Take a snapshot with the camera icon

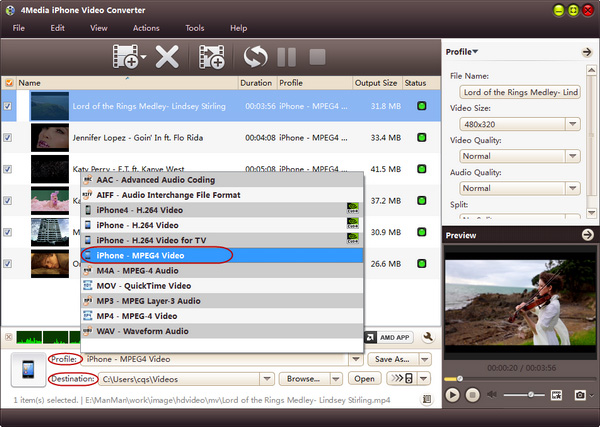(x=579, y=395)
